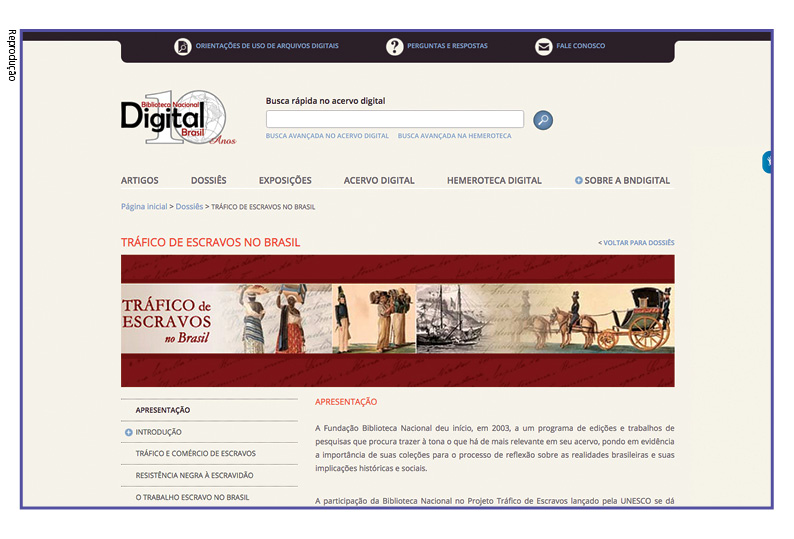
Task: Open Busca avançada na hemeroteca link
Action: click(454, 136)
